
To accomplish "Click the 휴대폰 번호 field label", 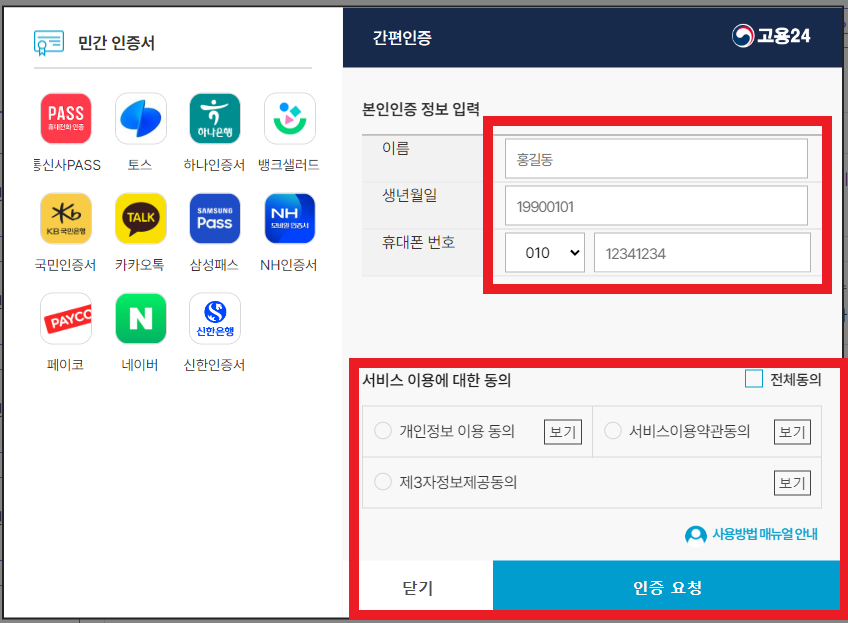I will [419, 242].
